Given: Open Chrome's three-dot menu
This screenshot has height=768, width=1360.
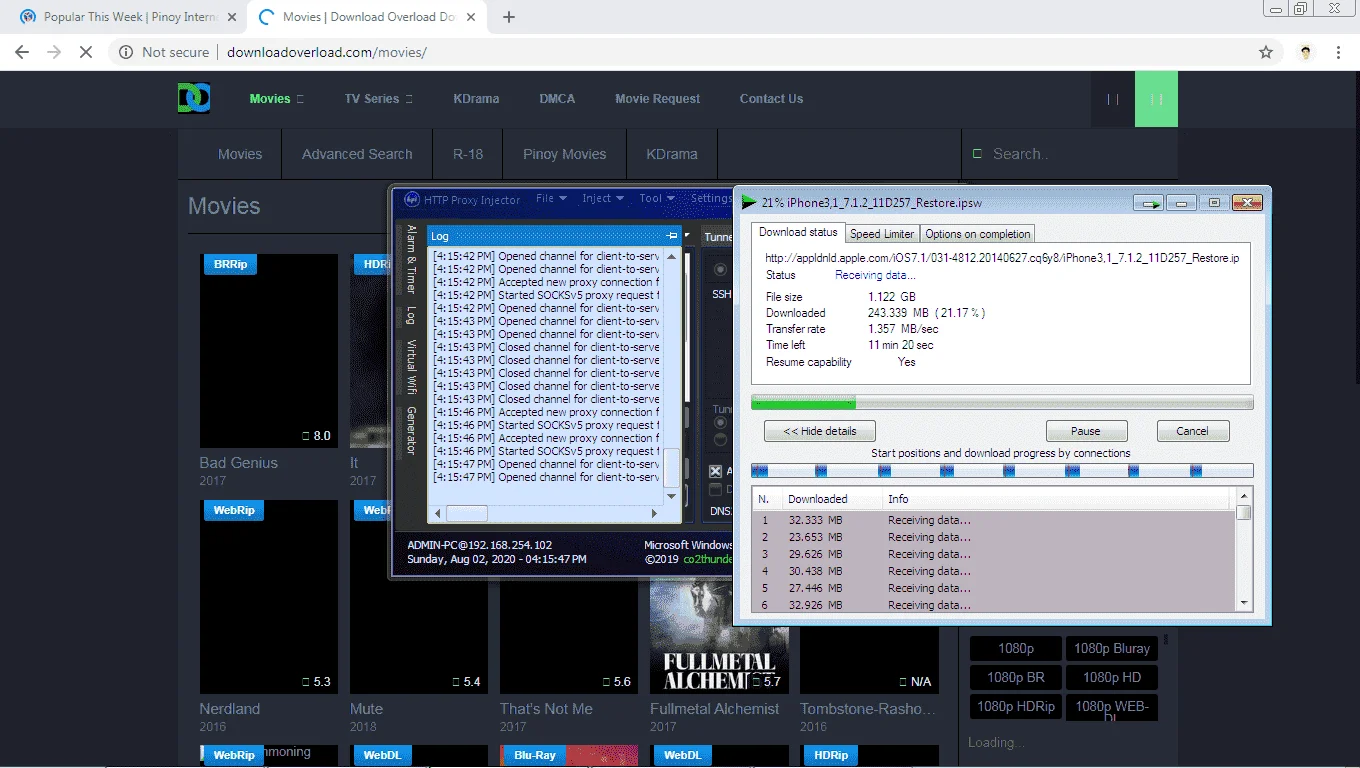Looking at the screenshot, I should (x=1338, y=52).
